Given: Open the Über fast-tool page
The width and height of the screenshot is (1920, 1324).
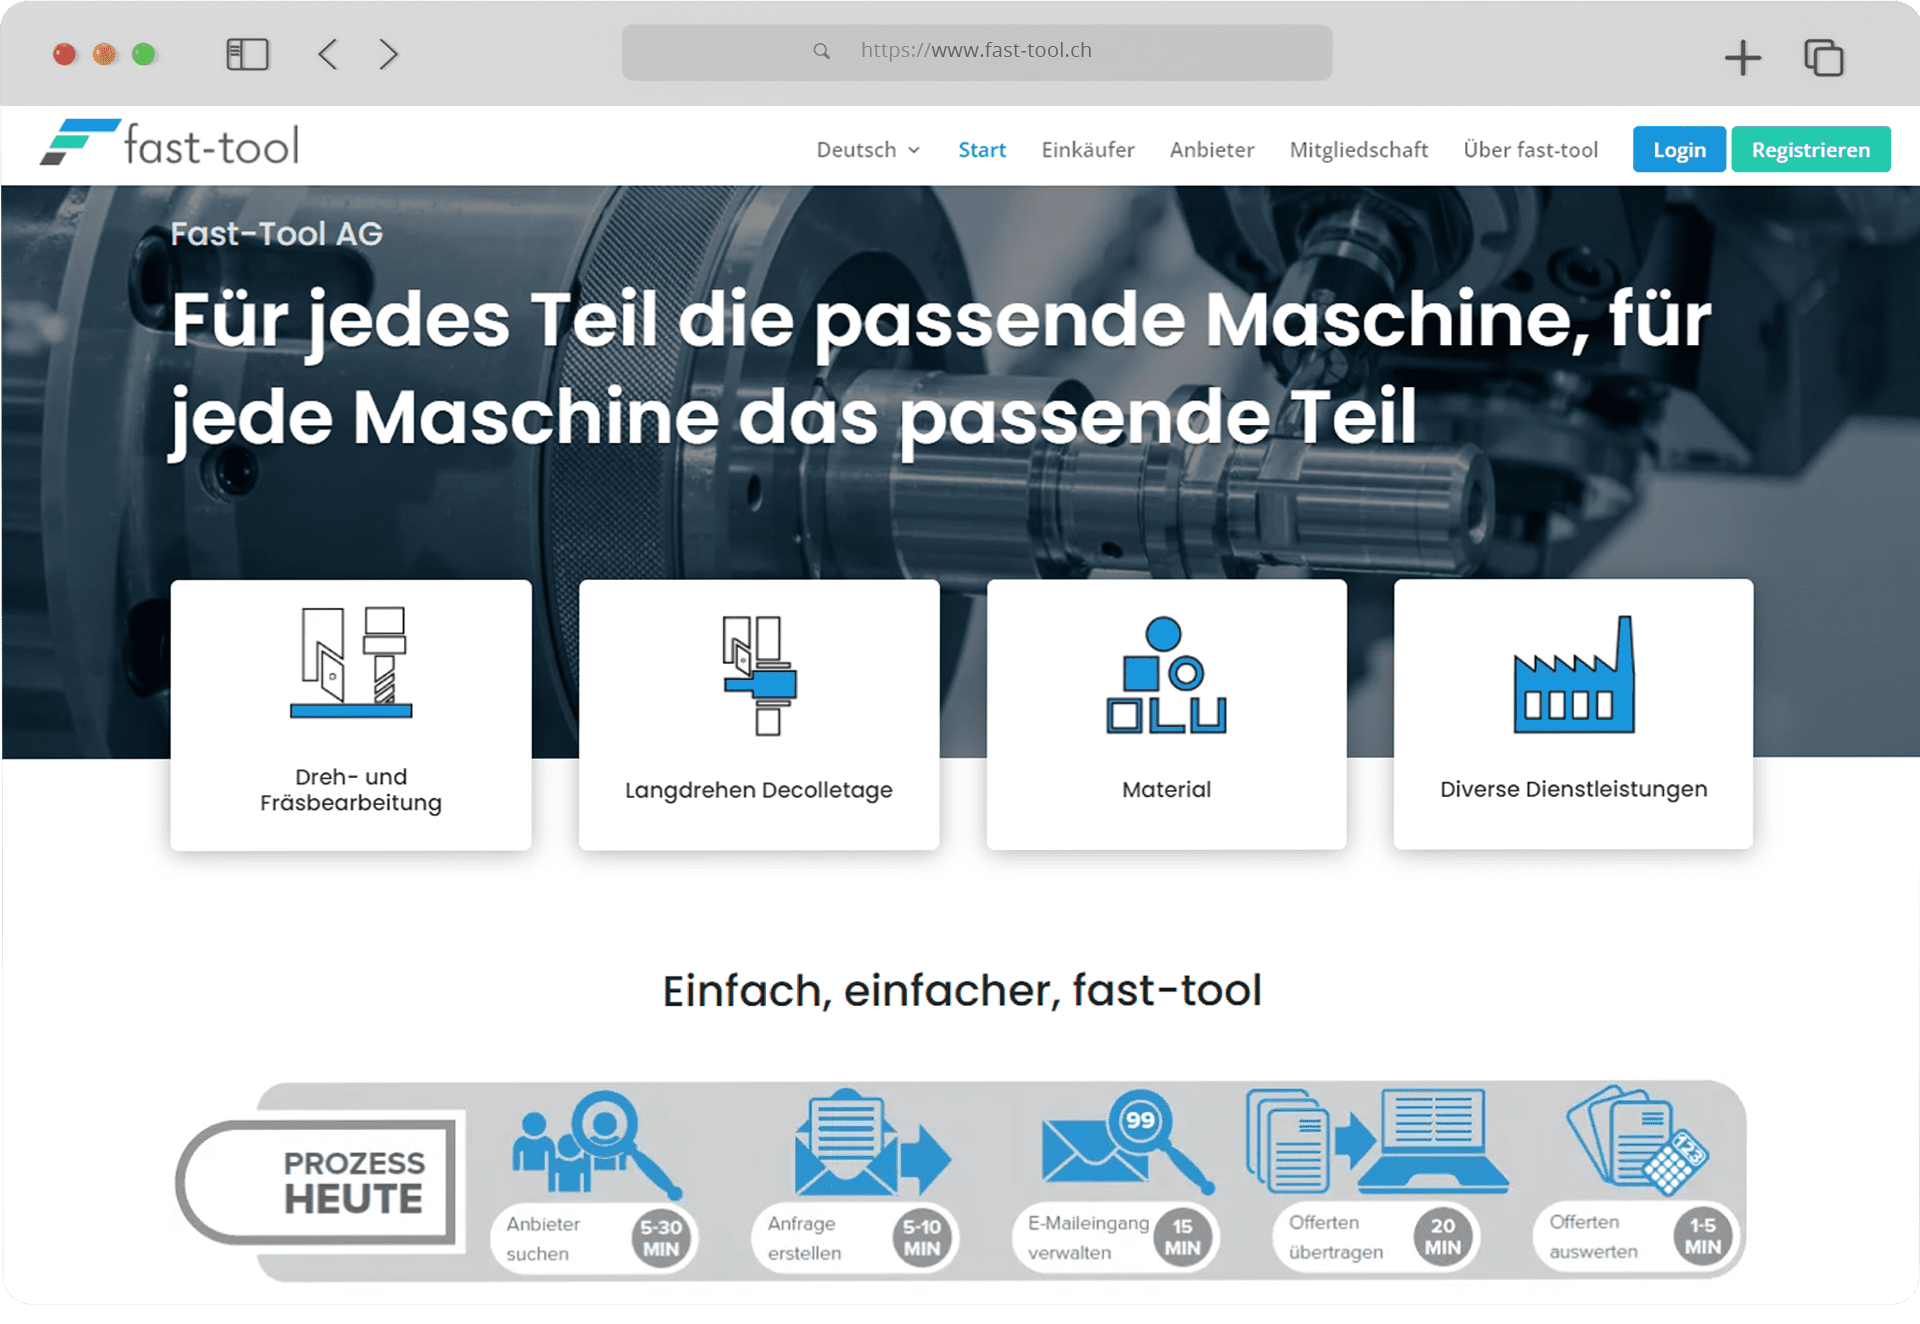Looking at the screenshot, I should (x=1530, y=149).
